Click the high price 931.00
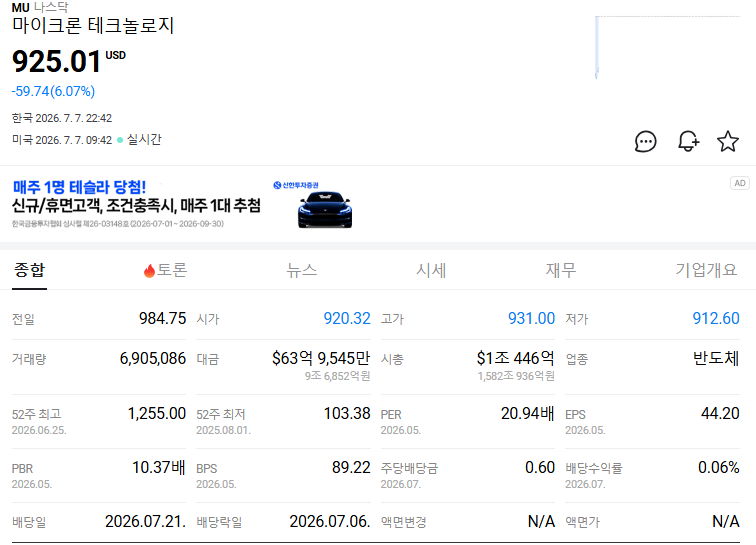Viewport: 756px width, 545px height. (531, 318)
